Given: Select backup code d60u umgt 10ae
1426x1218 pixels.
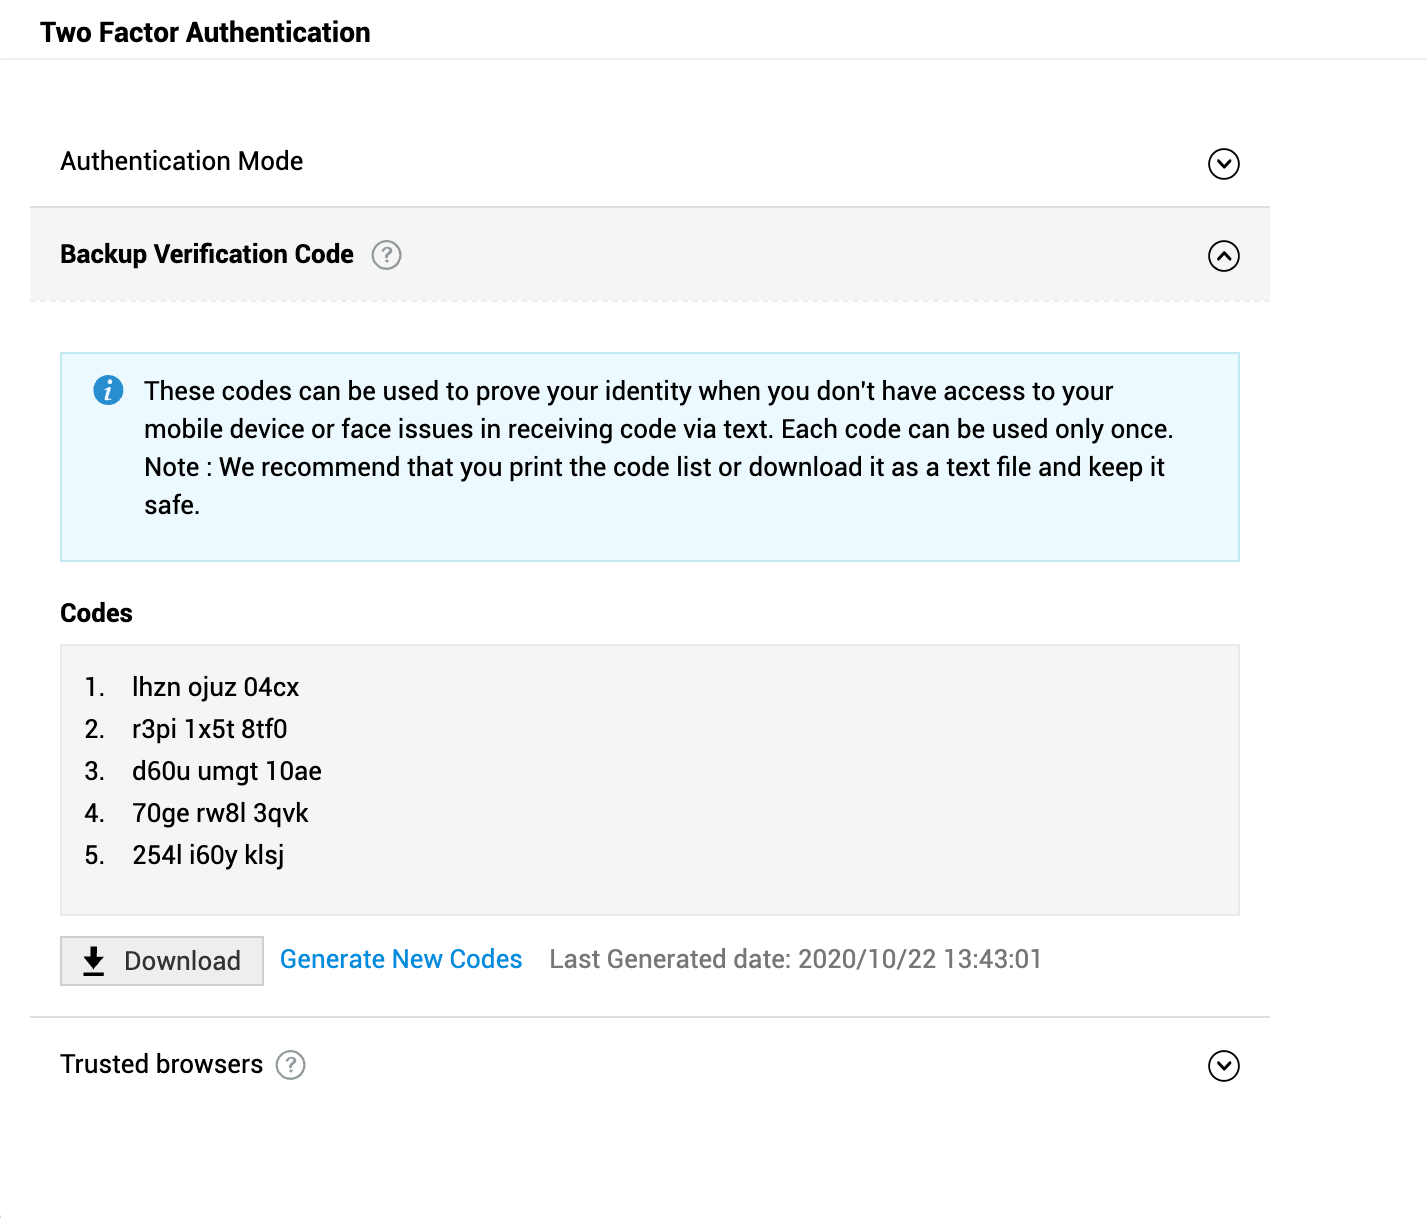Looking at the screenshot, I should [x=226, y=771].
